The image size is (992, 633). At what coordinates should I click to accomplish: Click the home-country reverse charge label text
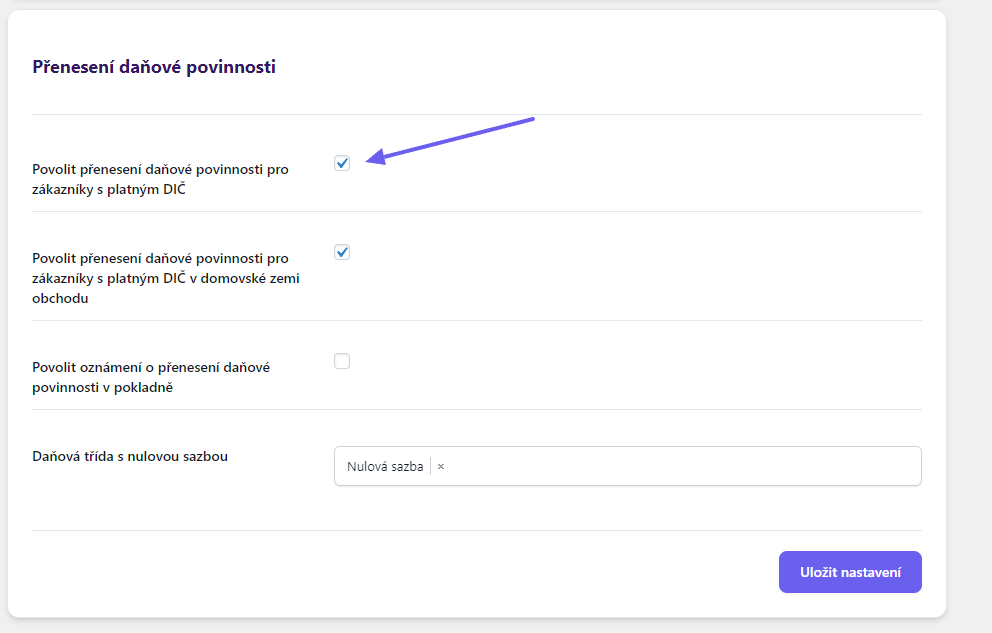(164, 280)
